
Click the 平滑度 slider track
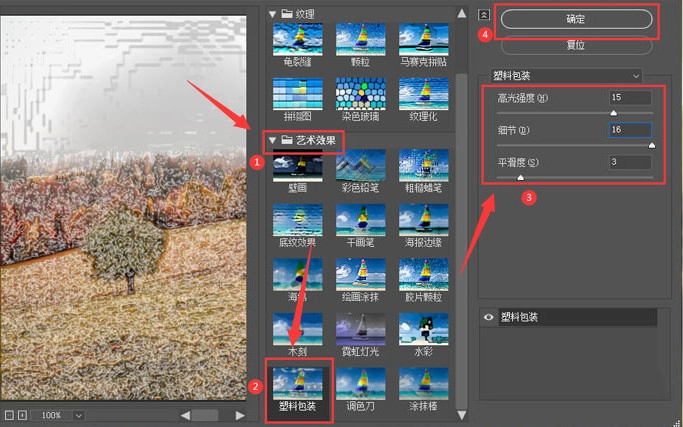coord(575,176)
